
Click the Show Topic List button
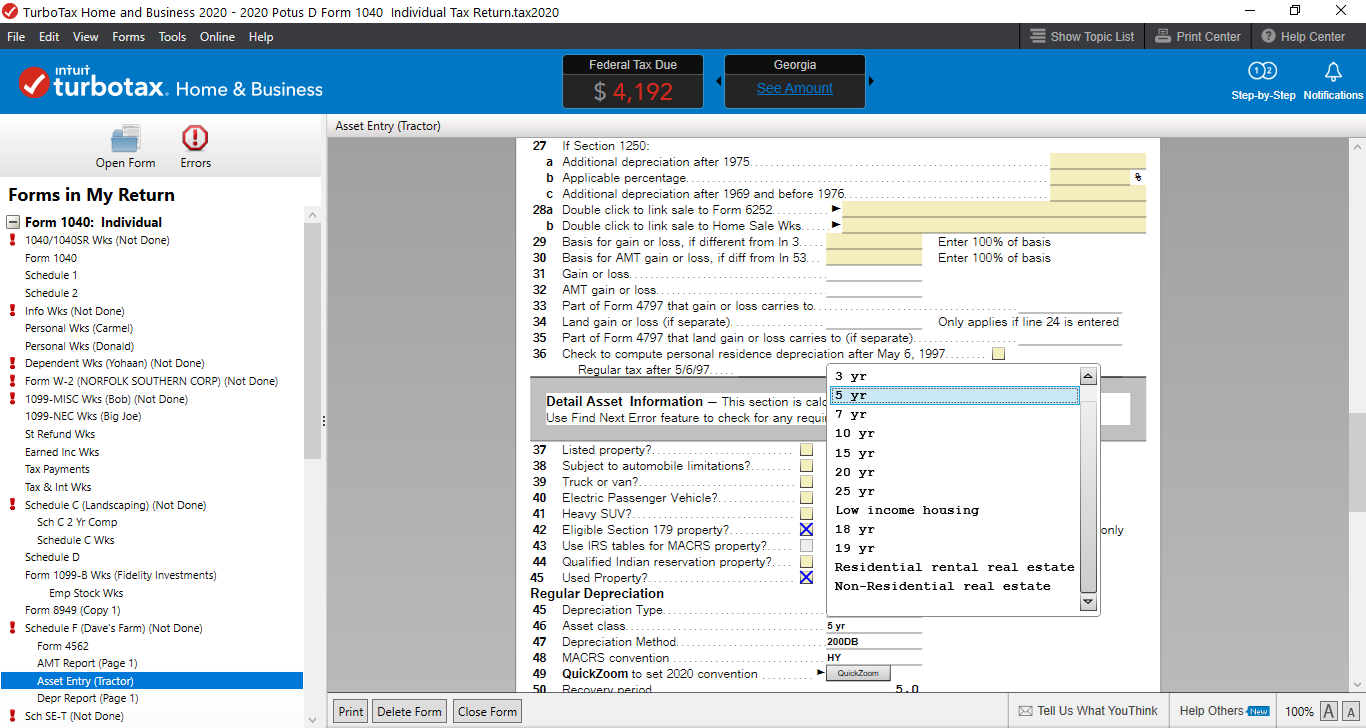tap(1082, 36)
